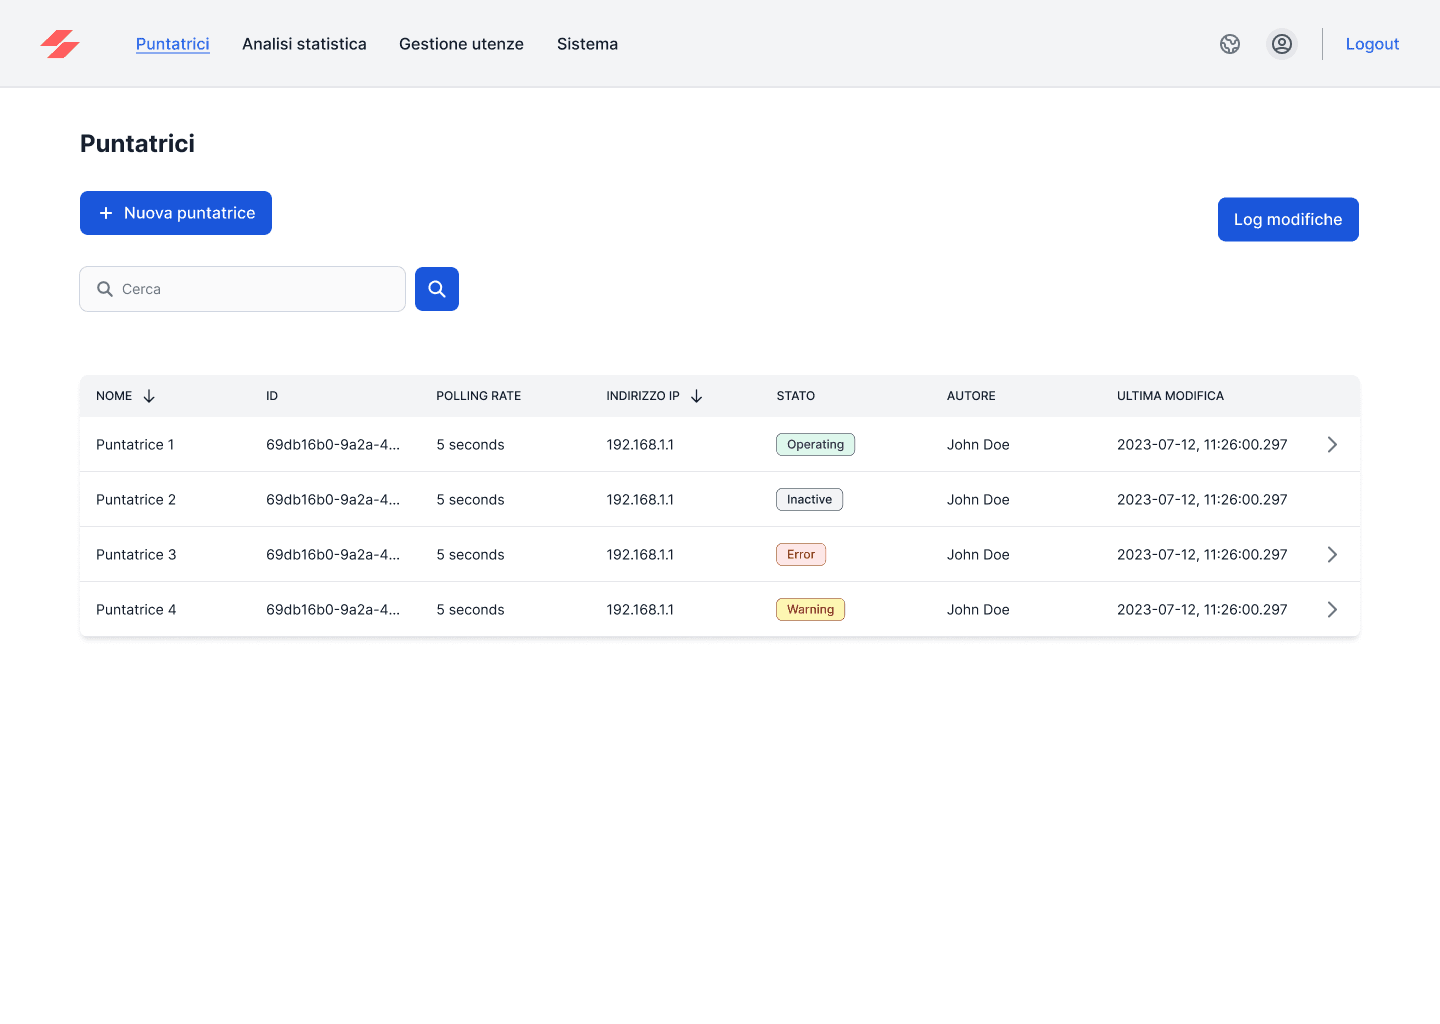1440x1024 pixels.
Task: Click the Error status badge
Action: pyautogui.click(x=801, y=555)
